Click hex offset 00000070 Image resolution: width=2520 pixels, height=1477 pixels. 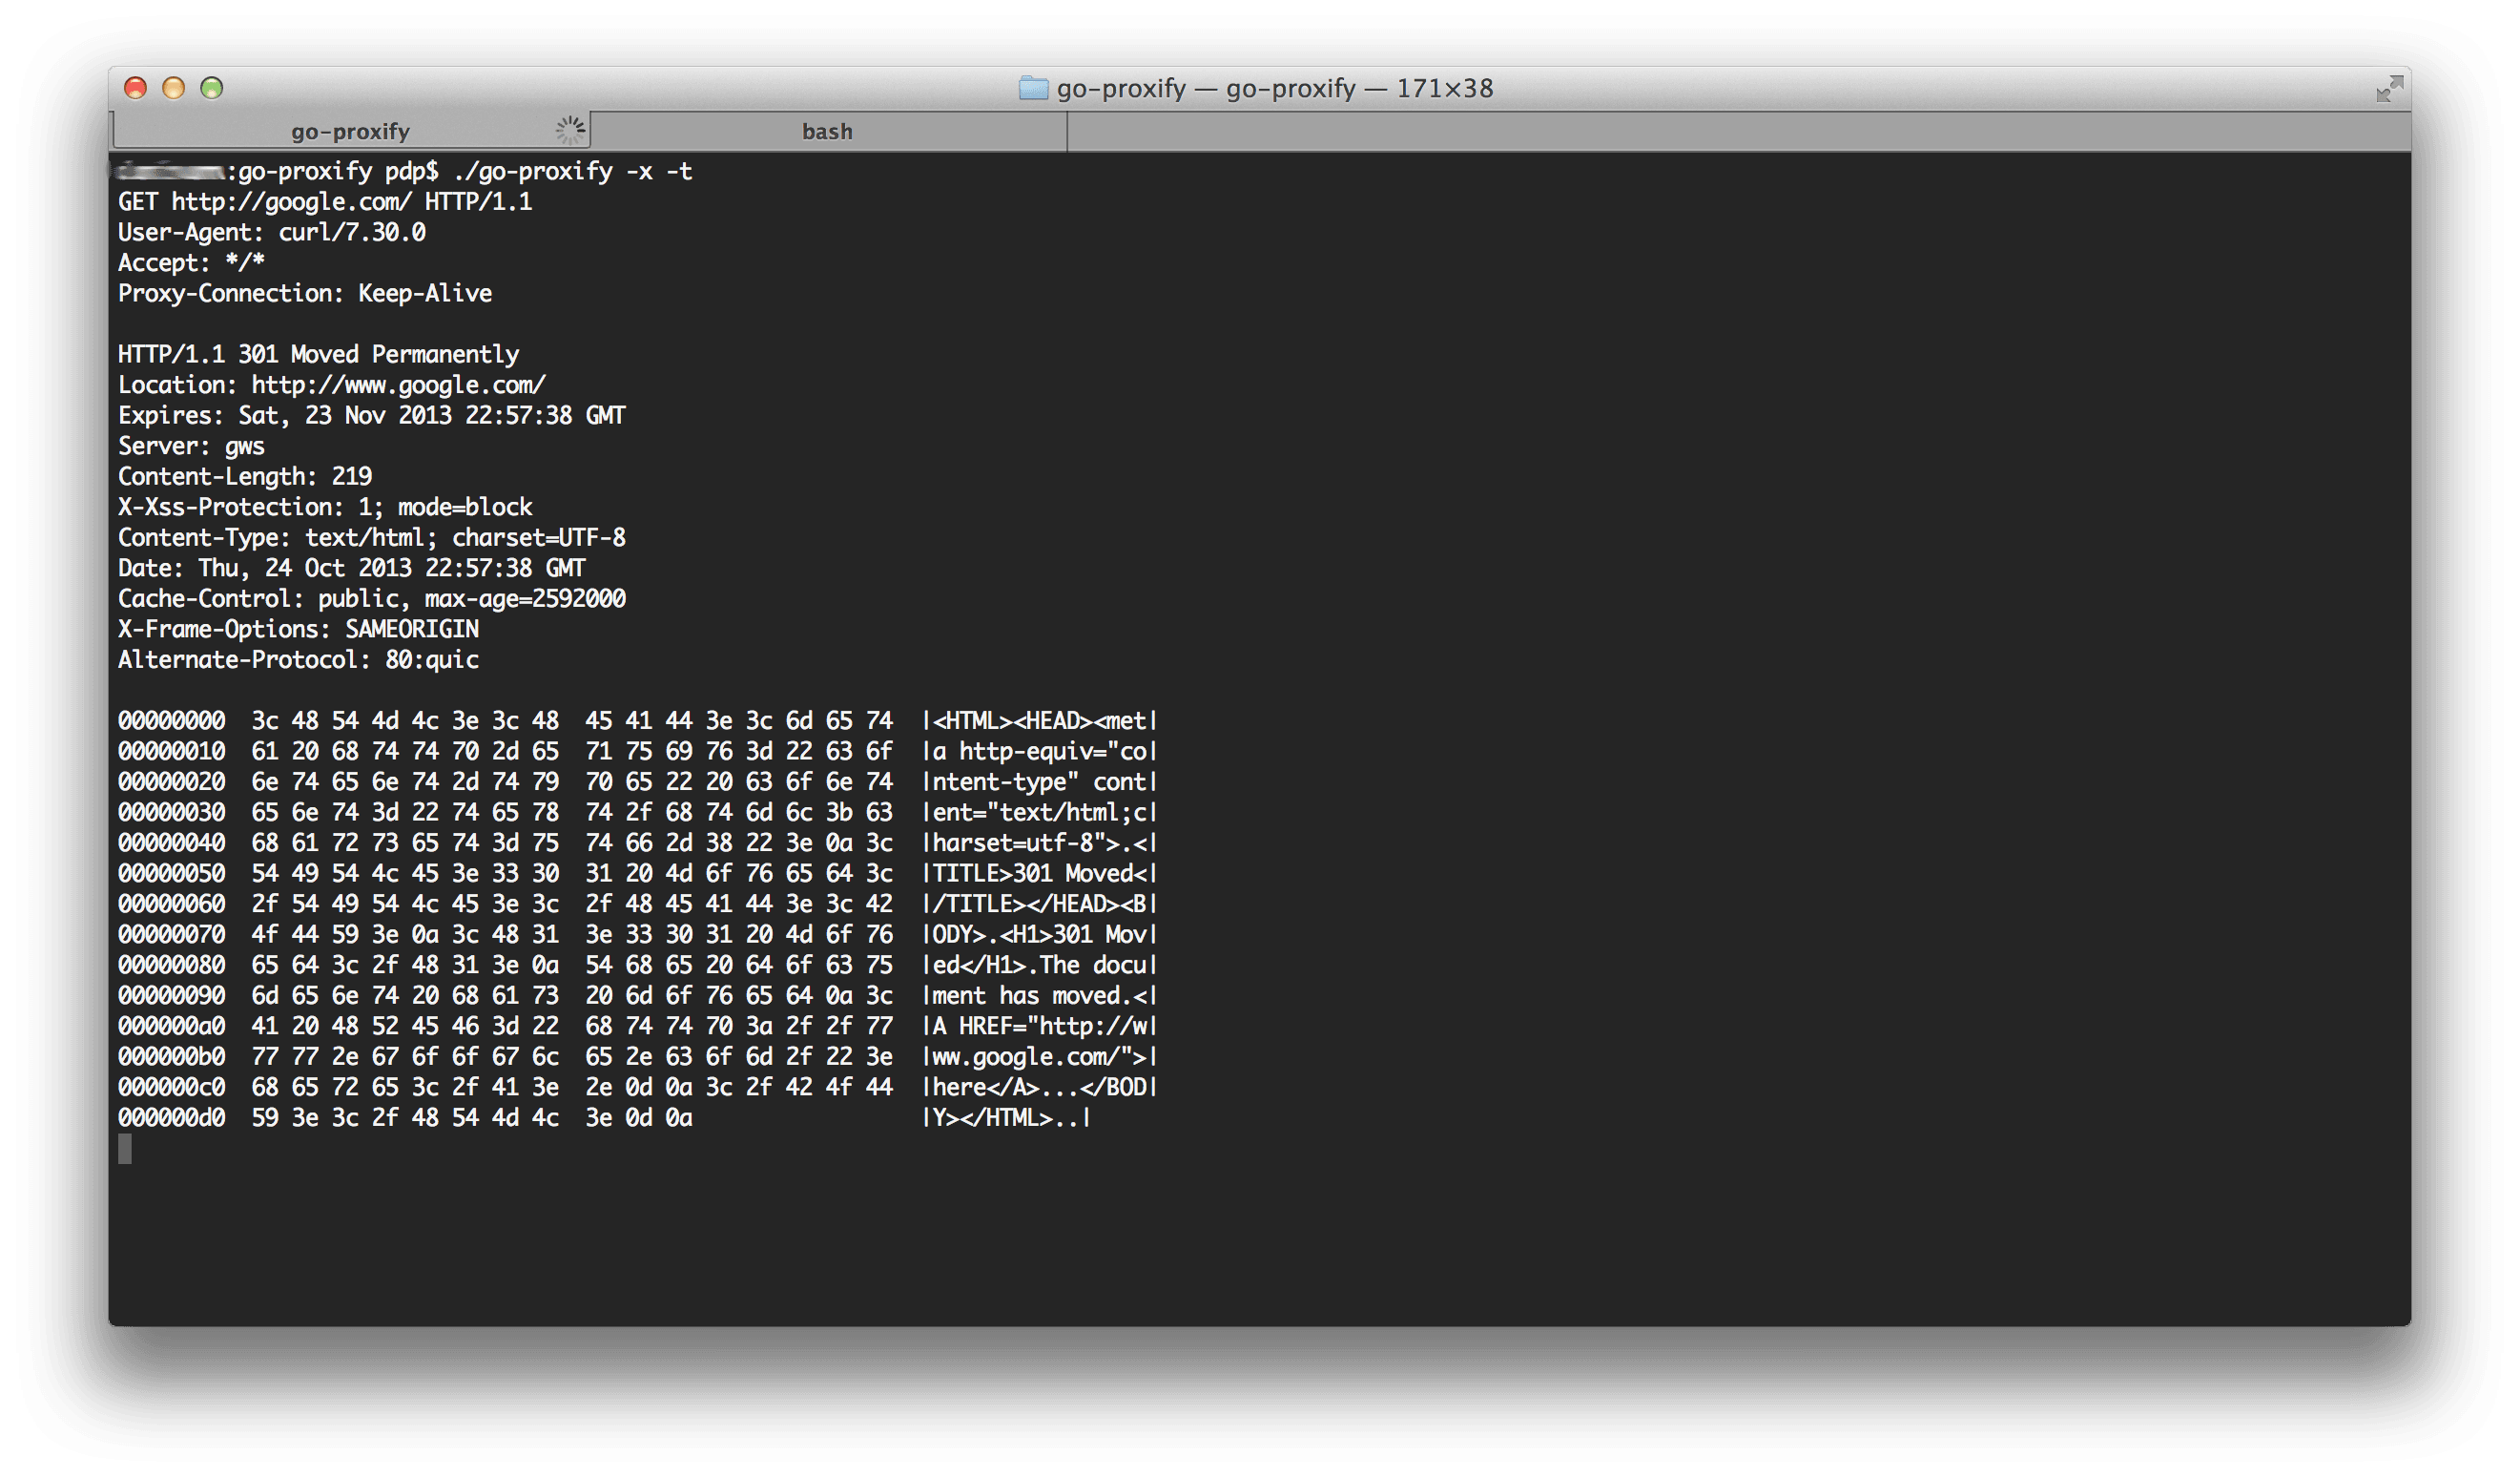click(171, 935)
